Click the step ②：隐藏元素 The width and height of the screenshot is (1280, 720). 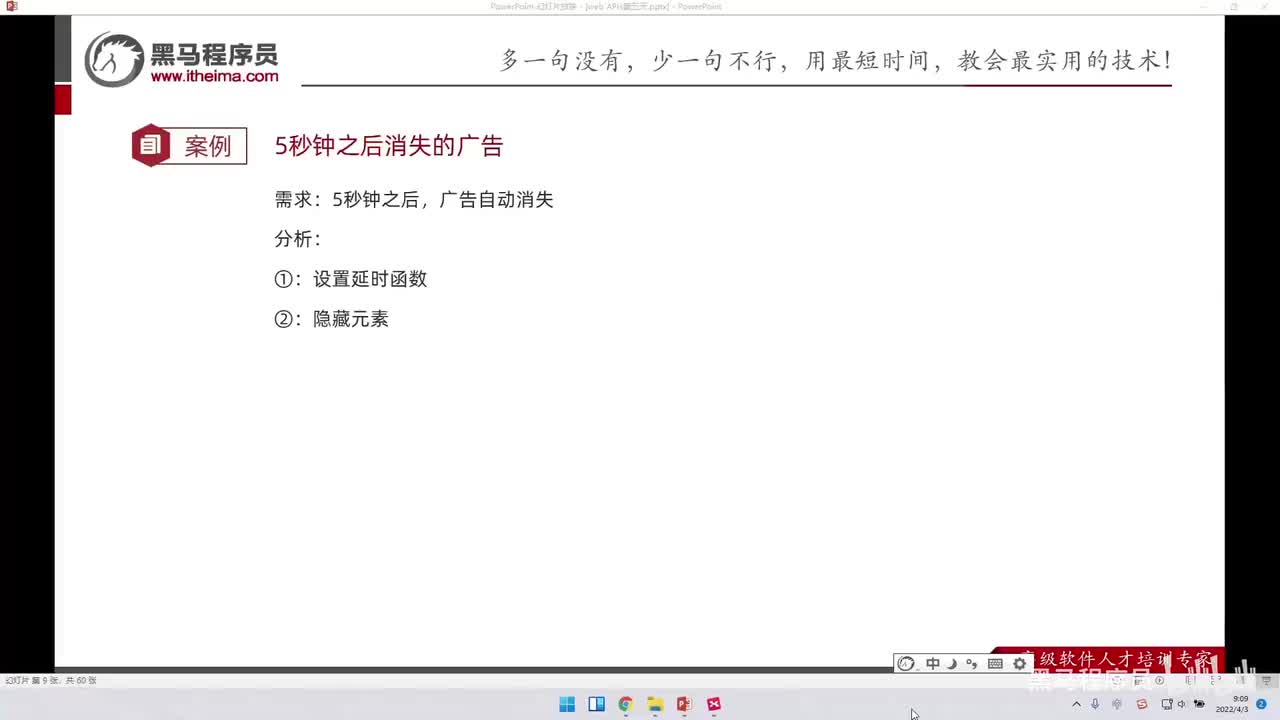point(332,319)
